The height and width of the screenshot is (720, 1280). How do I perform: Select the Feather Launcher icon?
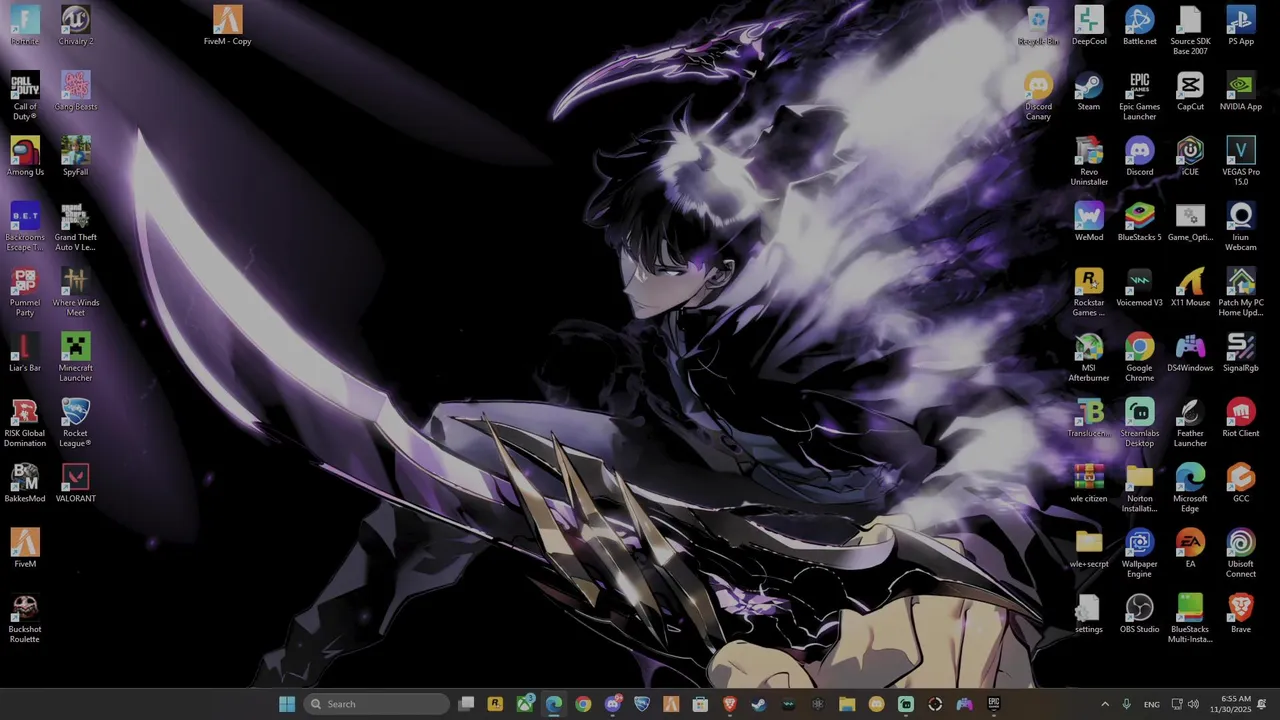point(1190,422)
